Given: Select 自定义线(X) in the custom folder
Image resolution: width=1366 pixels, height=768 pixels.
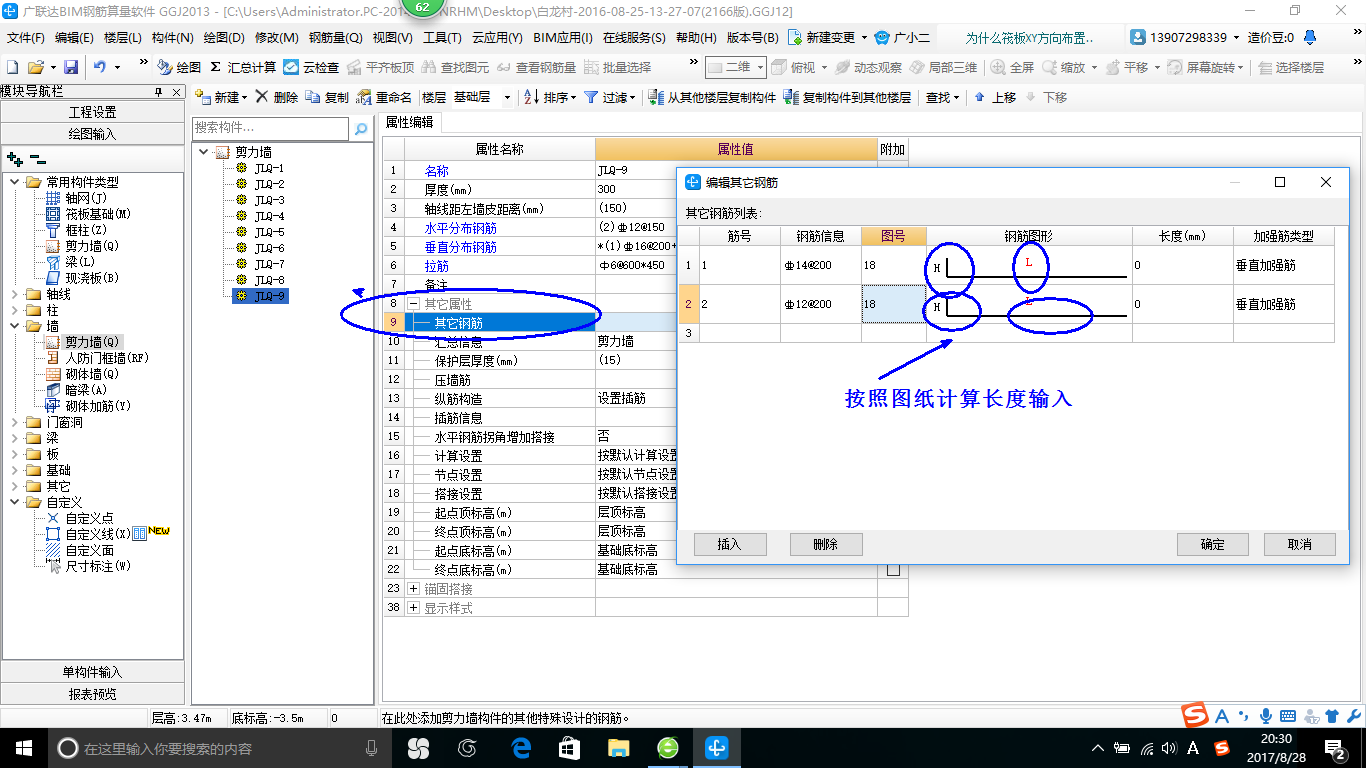Looking at the screenshot, I should click(x=88, y=534).
